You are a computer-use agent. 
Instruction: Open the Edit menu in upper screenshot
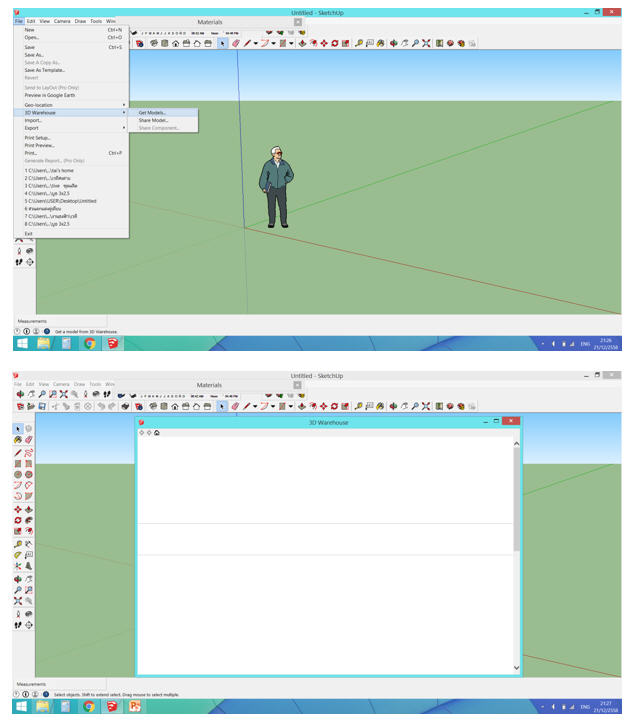tap(31, 21)
